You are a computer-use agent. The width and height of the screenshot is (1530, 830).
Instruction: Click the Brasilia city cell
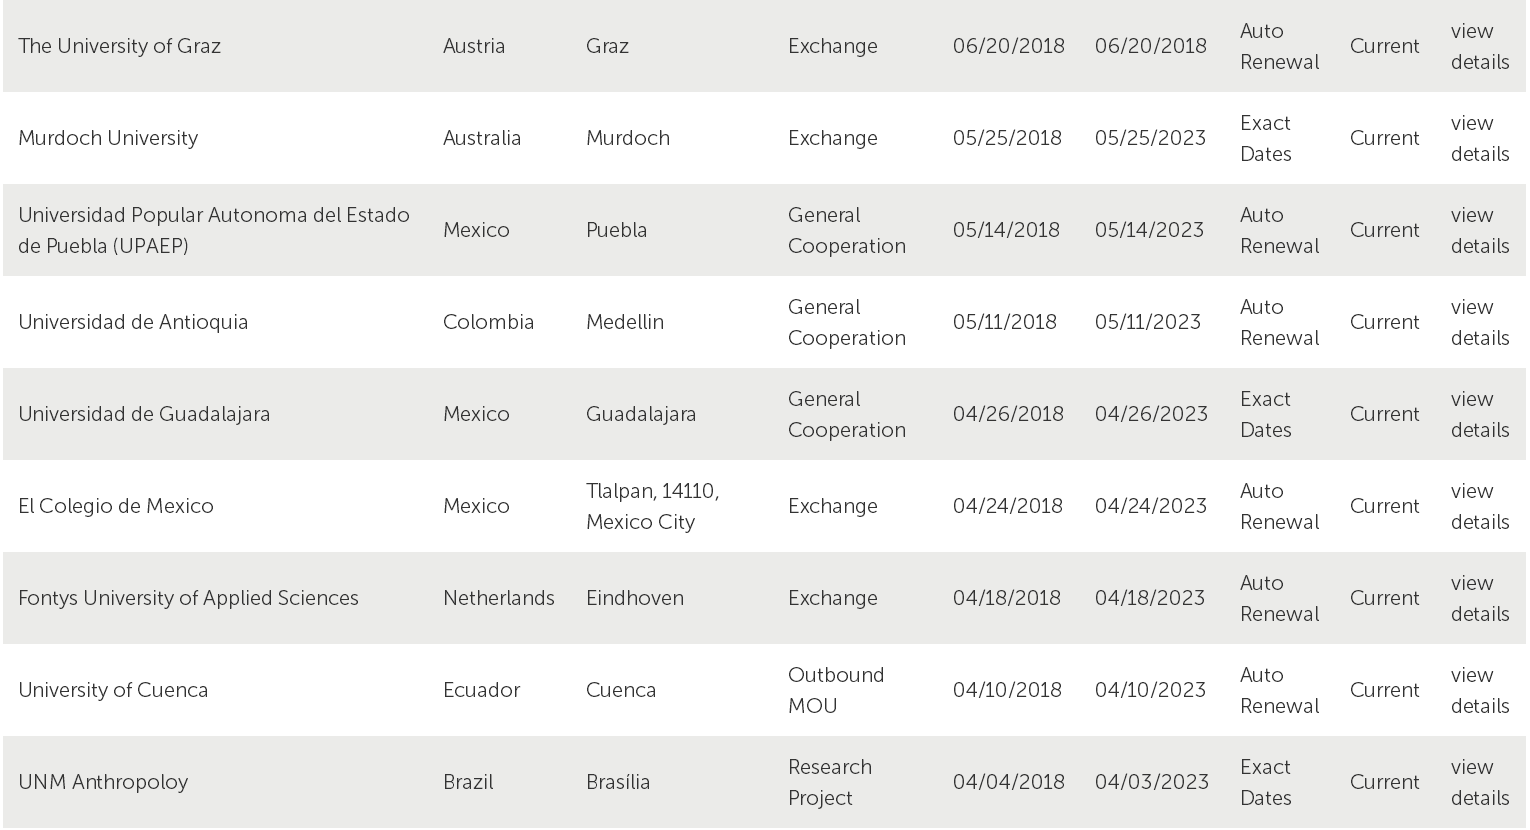[x=618, y=782]
